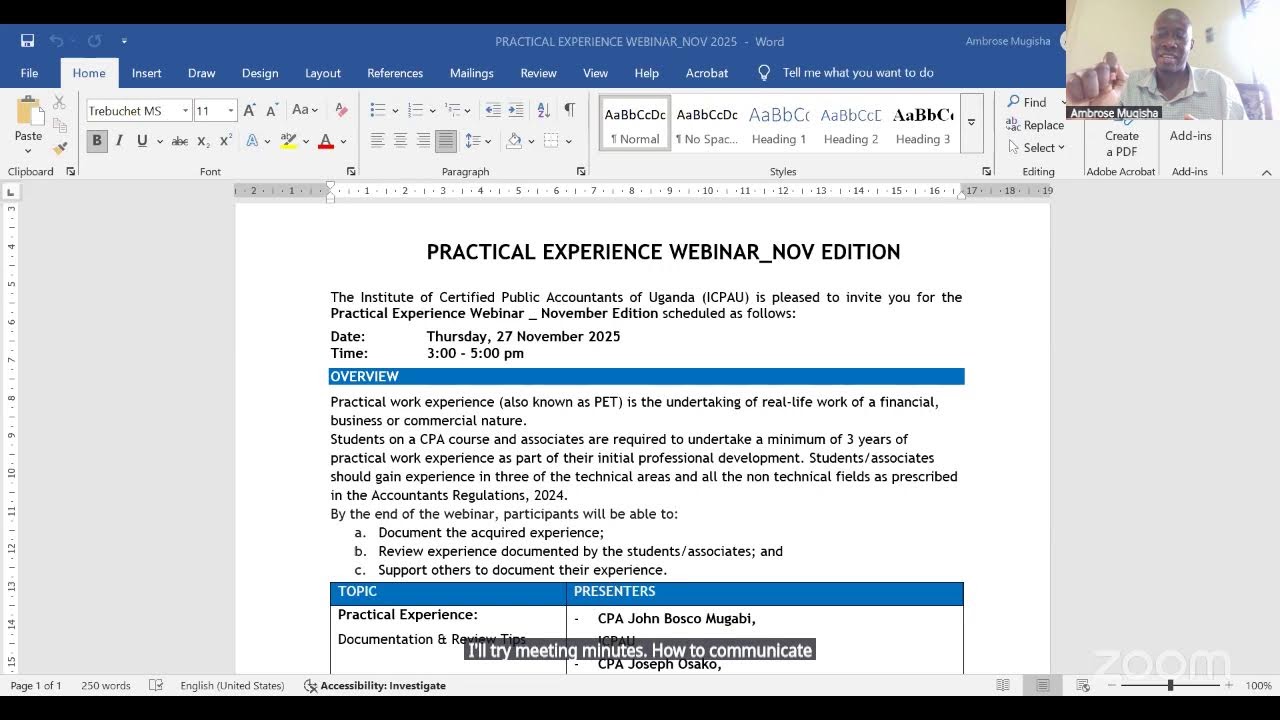Click the Paste clipboard icon
Viewport: 1280px width, 720px height.
28,111
